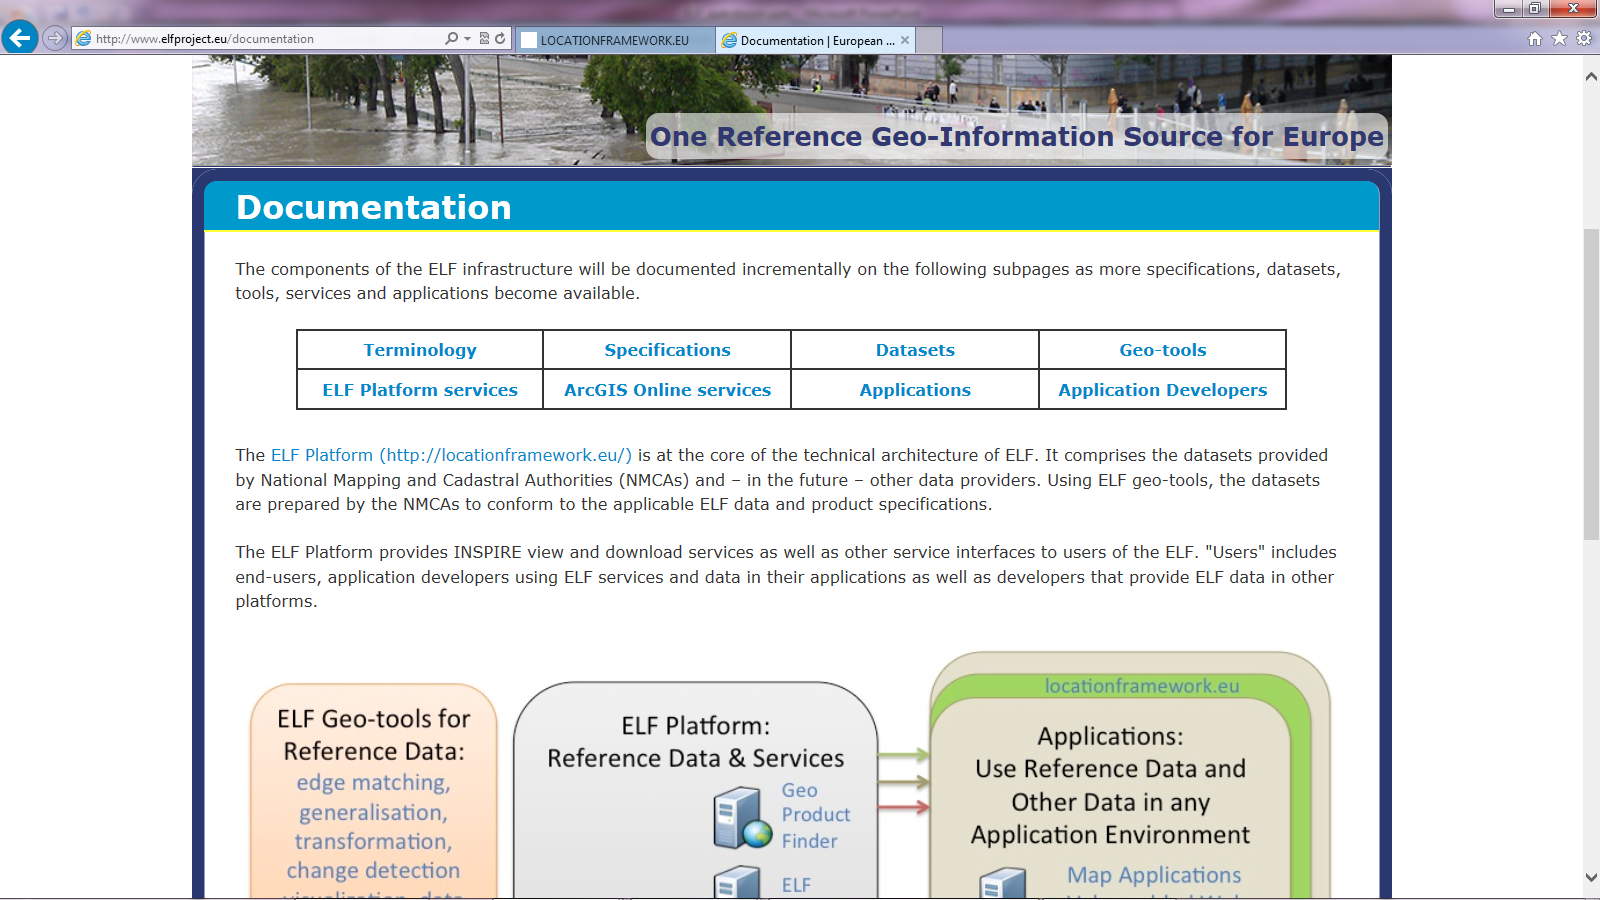This screenshot has width=1600, height=900.
Task: Click the 'ELF Geo-tools for Reference Data' box heading
Action: [373, 735]
